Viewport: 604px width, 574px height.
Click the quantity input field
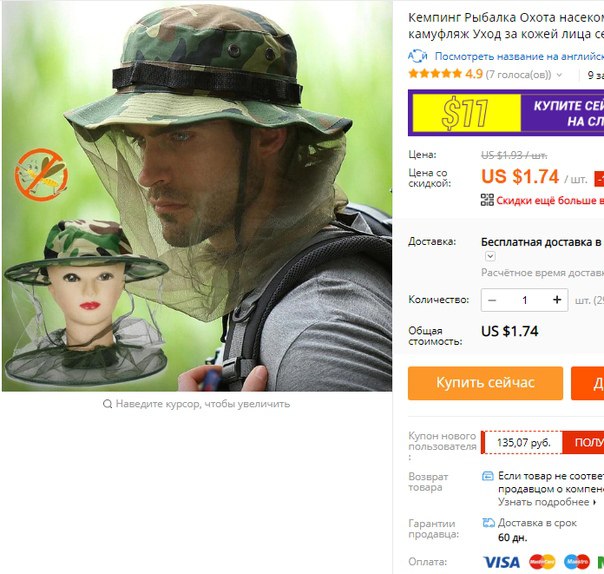click(x=524, y=300)
